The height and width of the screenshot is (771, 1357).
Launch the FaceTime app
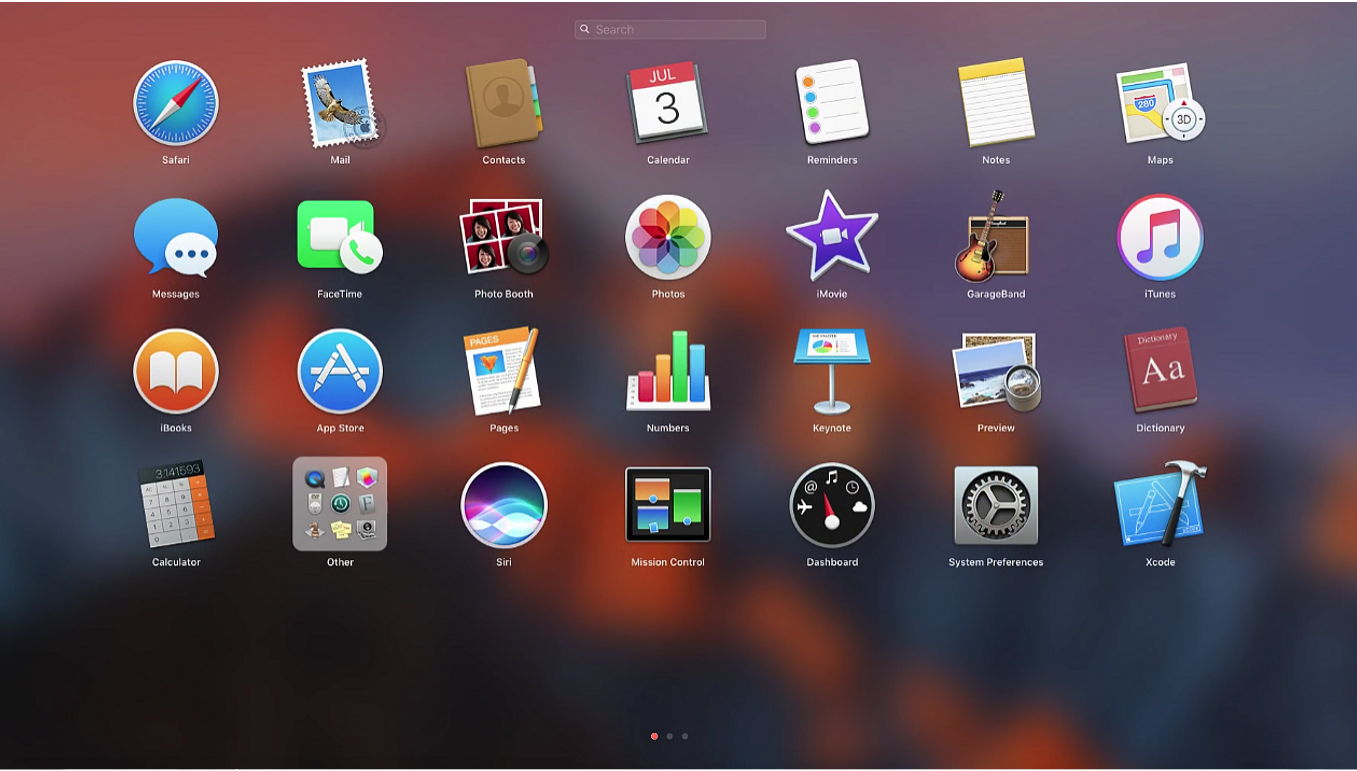340,238
